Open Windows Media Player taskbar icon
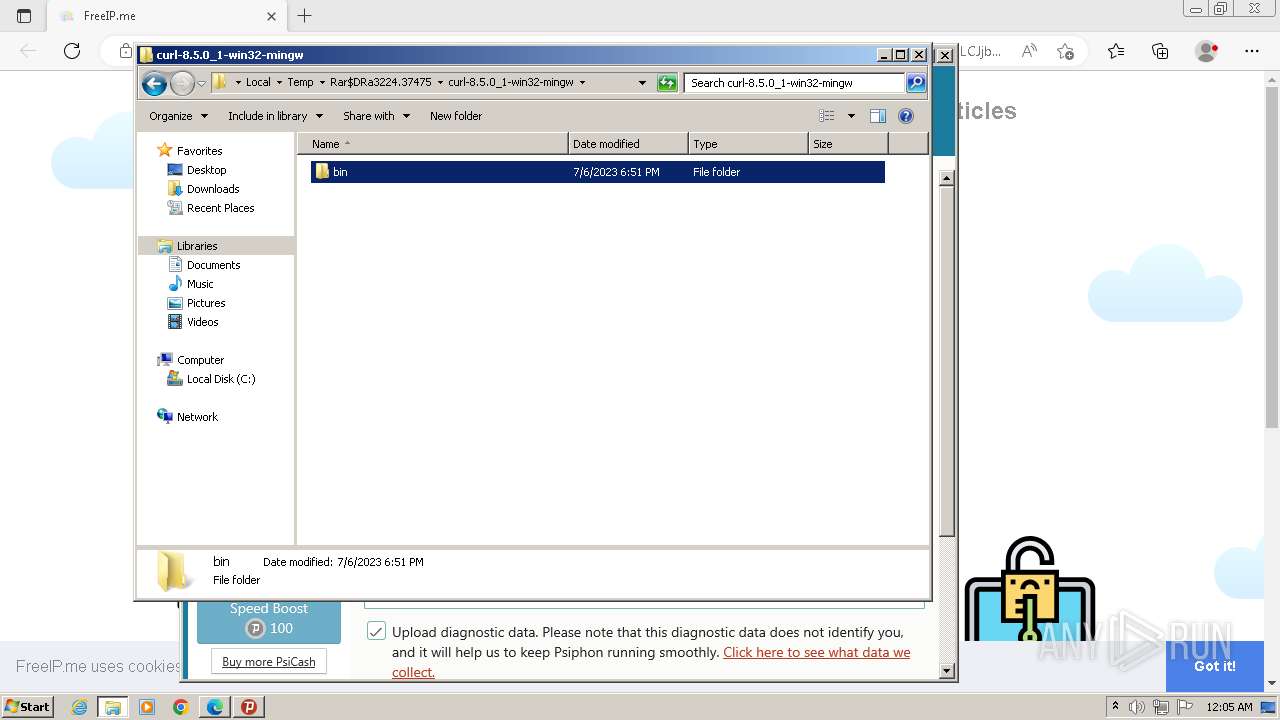 [147, 707]
